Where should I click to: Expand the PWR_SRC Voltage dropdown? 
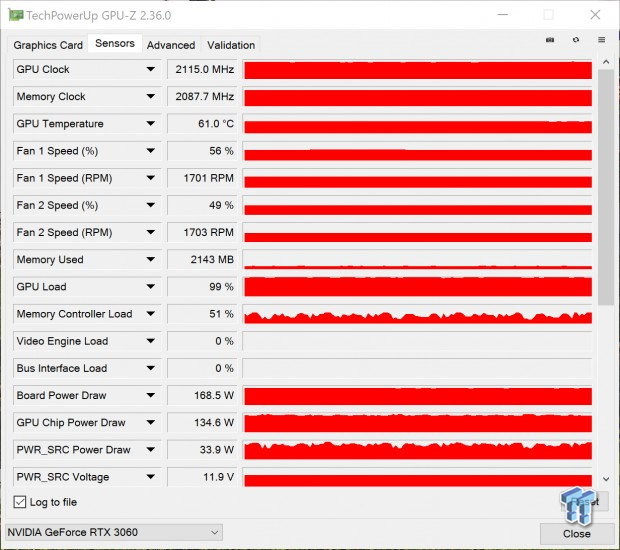pyautogui.click(x=150, y=477)
